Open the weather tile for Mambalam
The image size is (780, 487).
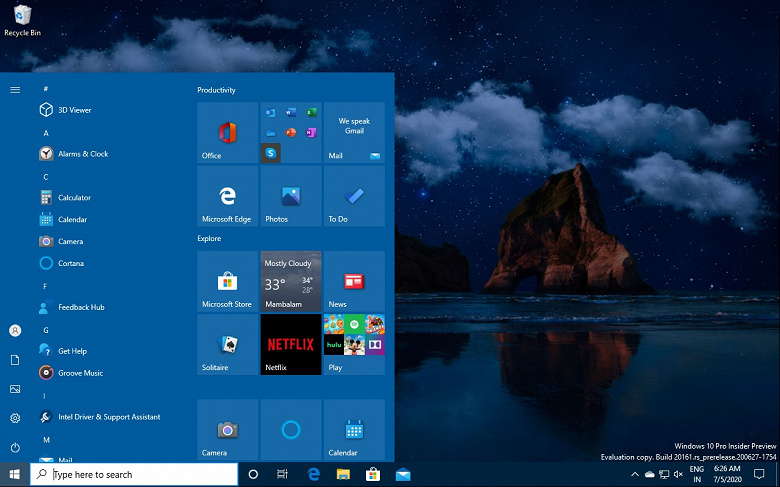click(291, 282)
